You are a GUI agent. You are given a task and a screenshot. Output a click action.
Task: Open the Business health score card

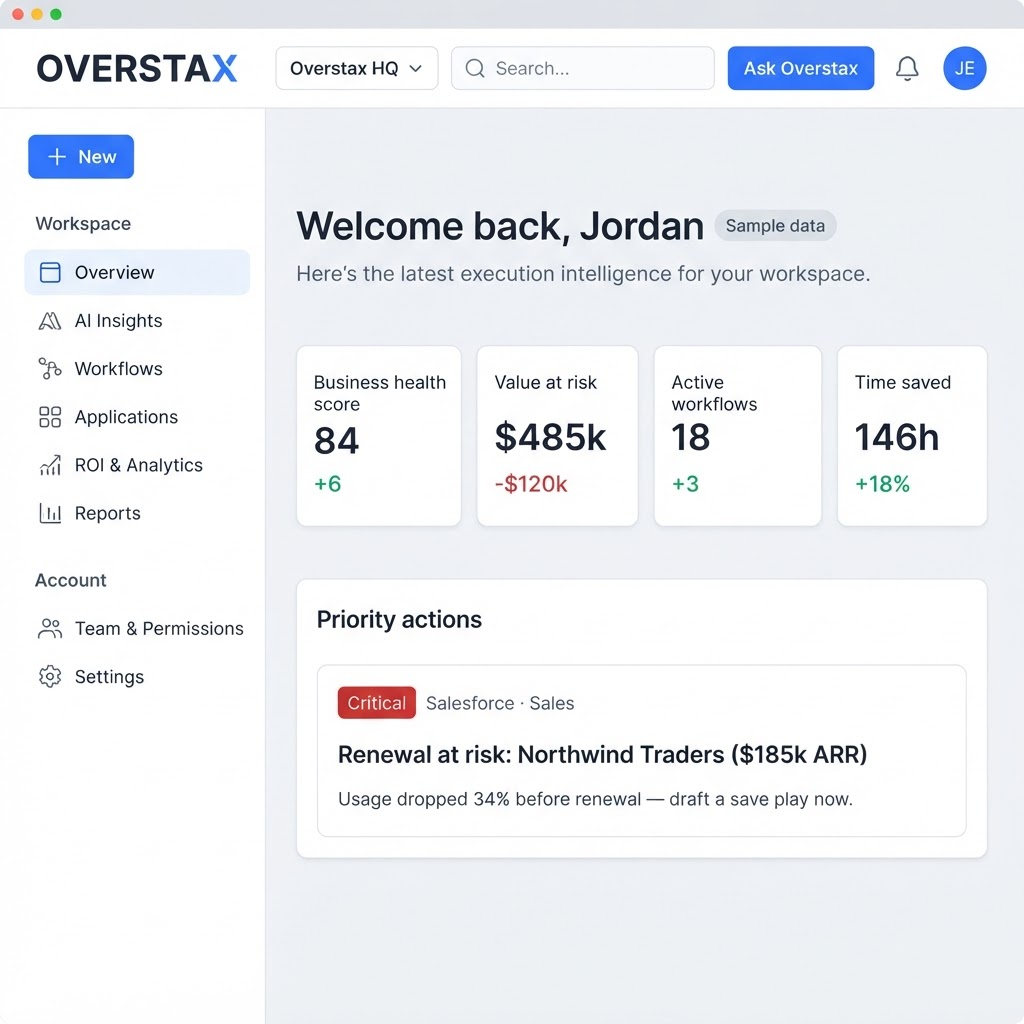point(379,436)
